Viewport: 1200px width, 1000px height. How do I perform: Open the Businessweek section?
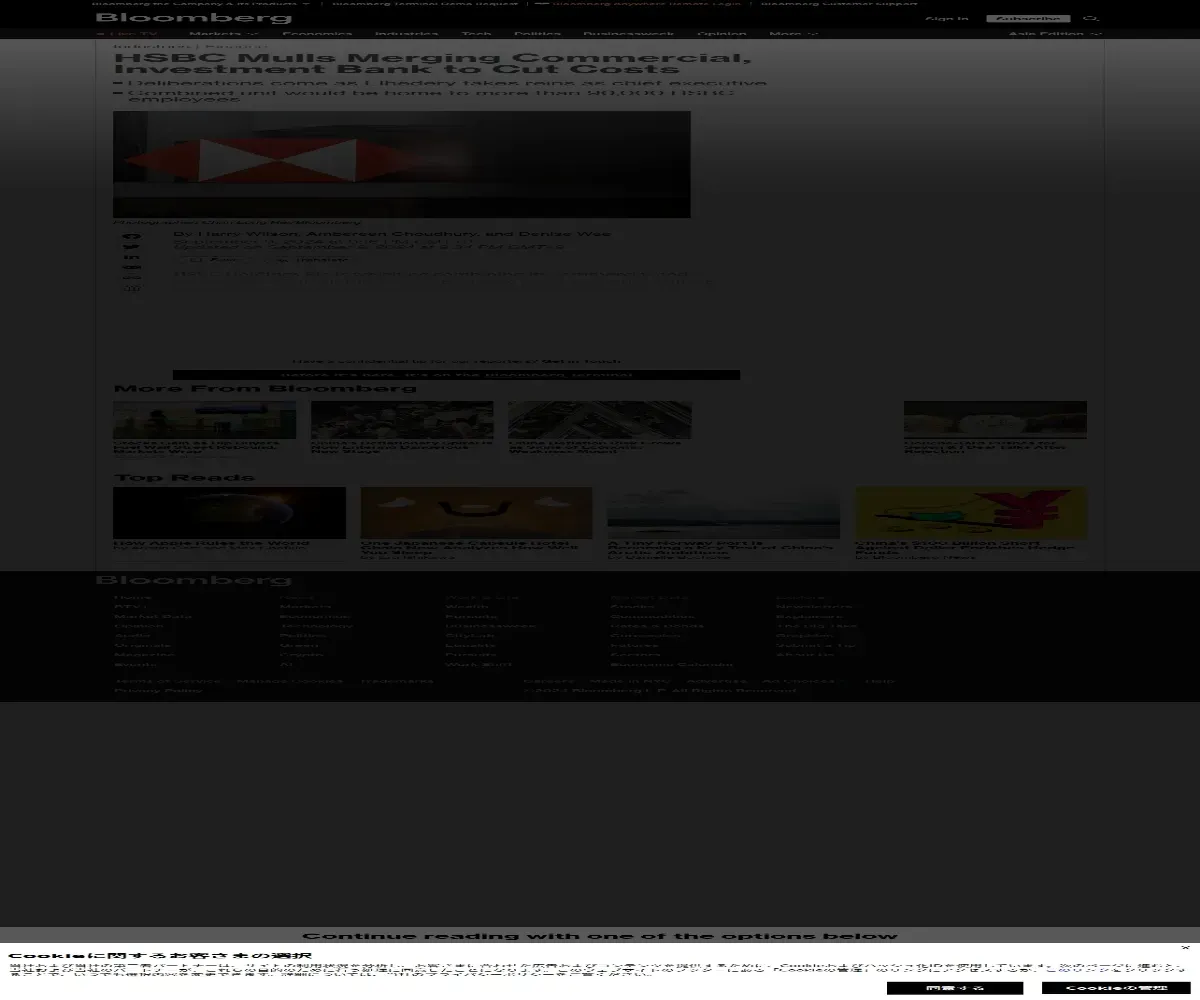629,34
